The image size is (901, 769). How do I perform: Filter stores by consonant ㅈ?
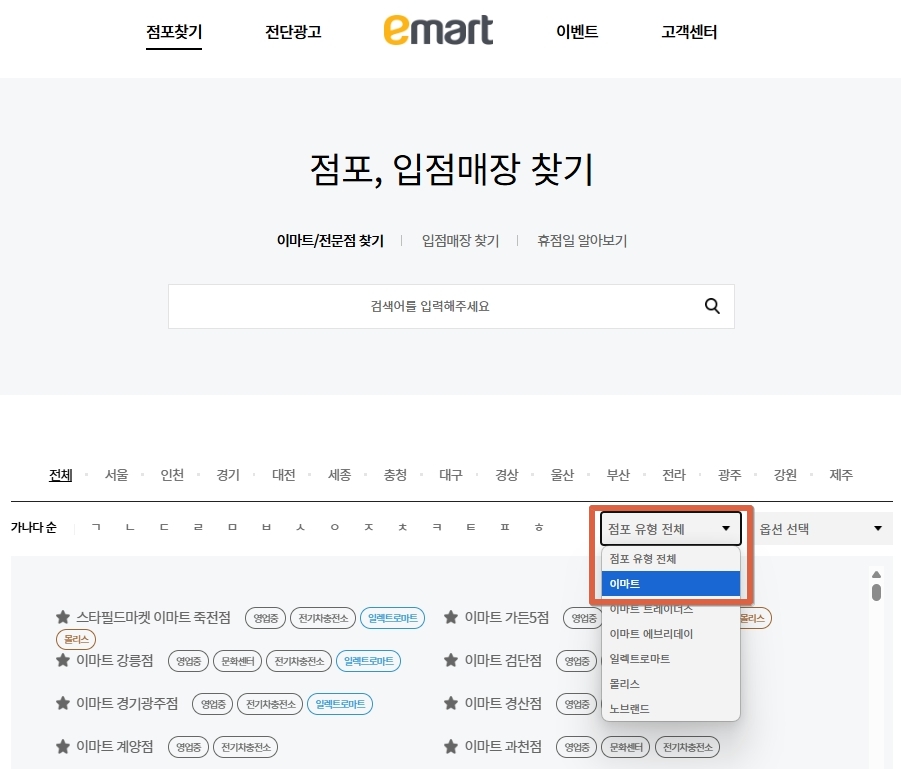click(x=368, y=527)
